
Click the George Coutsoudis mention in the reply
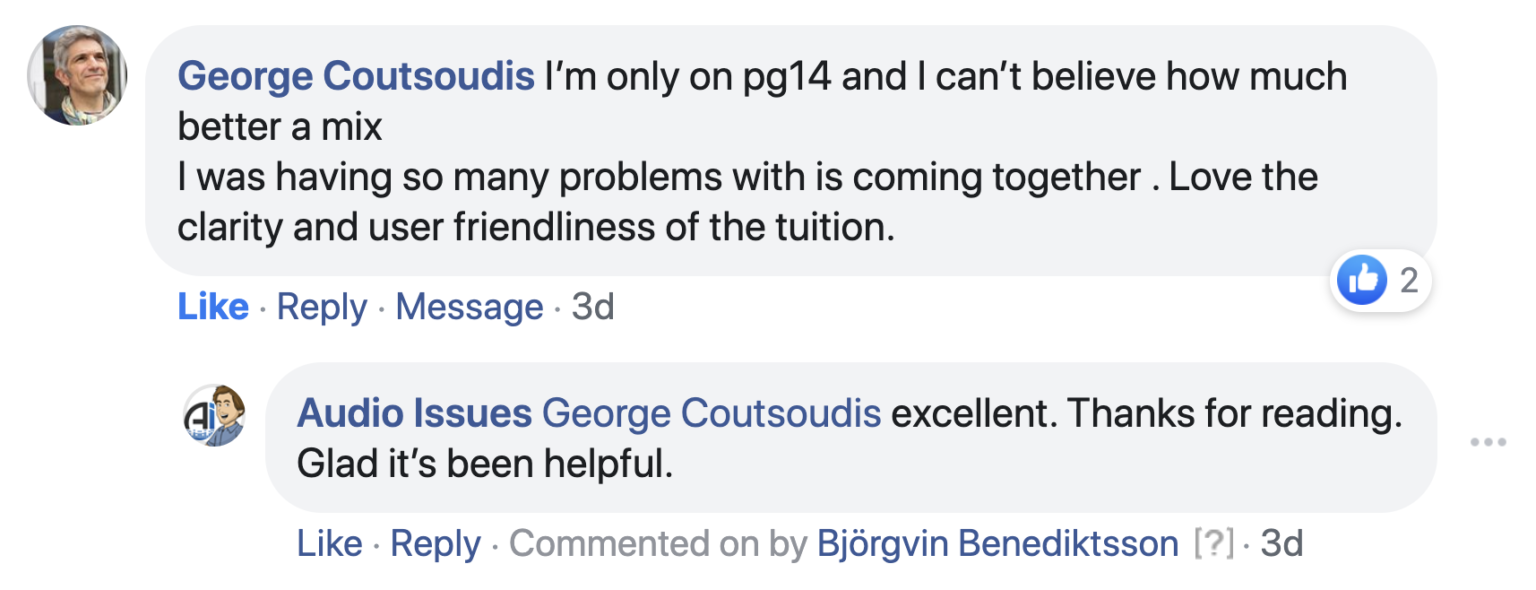[x=711, y=414]
